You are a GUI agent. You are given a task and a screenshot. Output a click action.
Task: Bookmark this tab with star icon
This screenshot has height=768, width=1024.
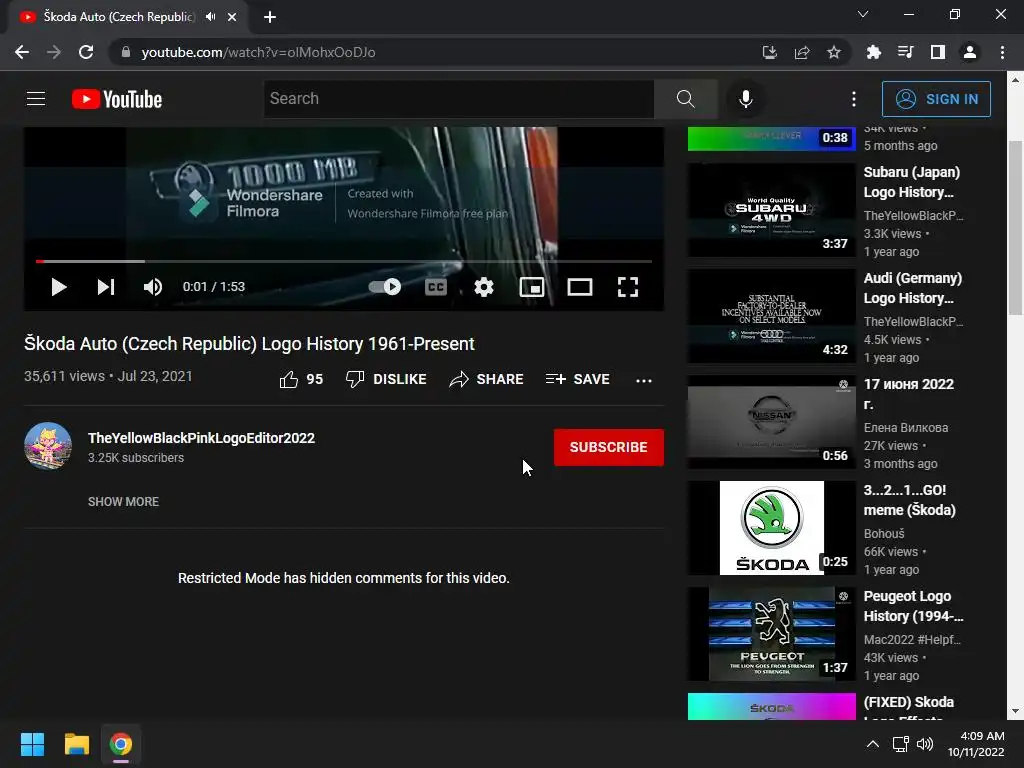(833, 52)
